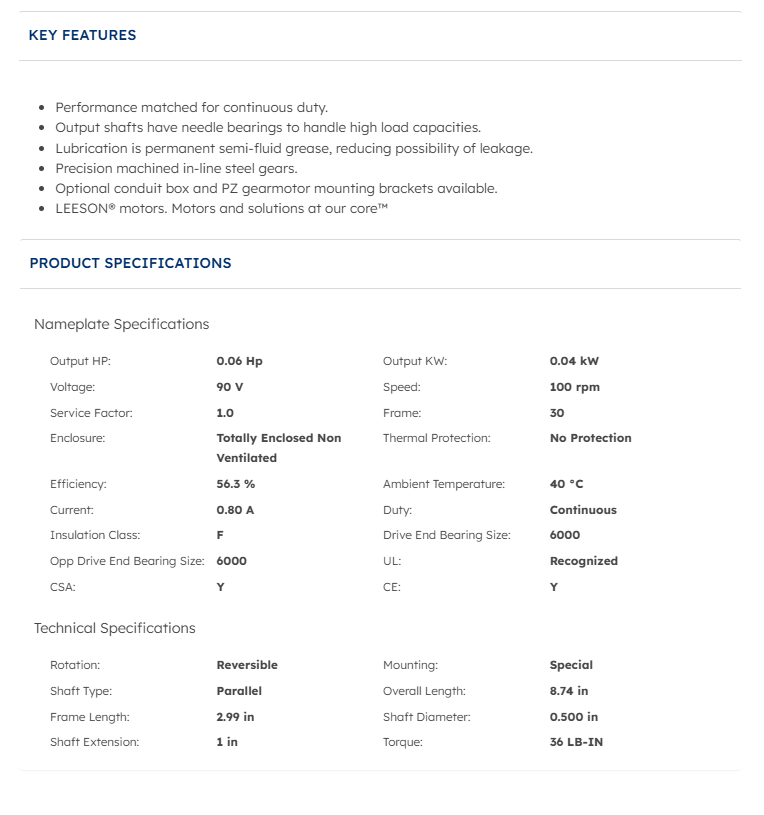Click the Technical Specifications subheading
Viewport: 764px width, 815px height.
(x=115, y=628)
